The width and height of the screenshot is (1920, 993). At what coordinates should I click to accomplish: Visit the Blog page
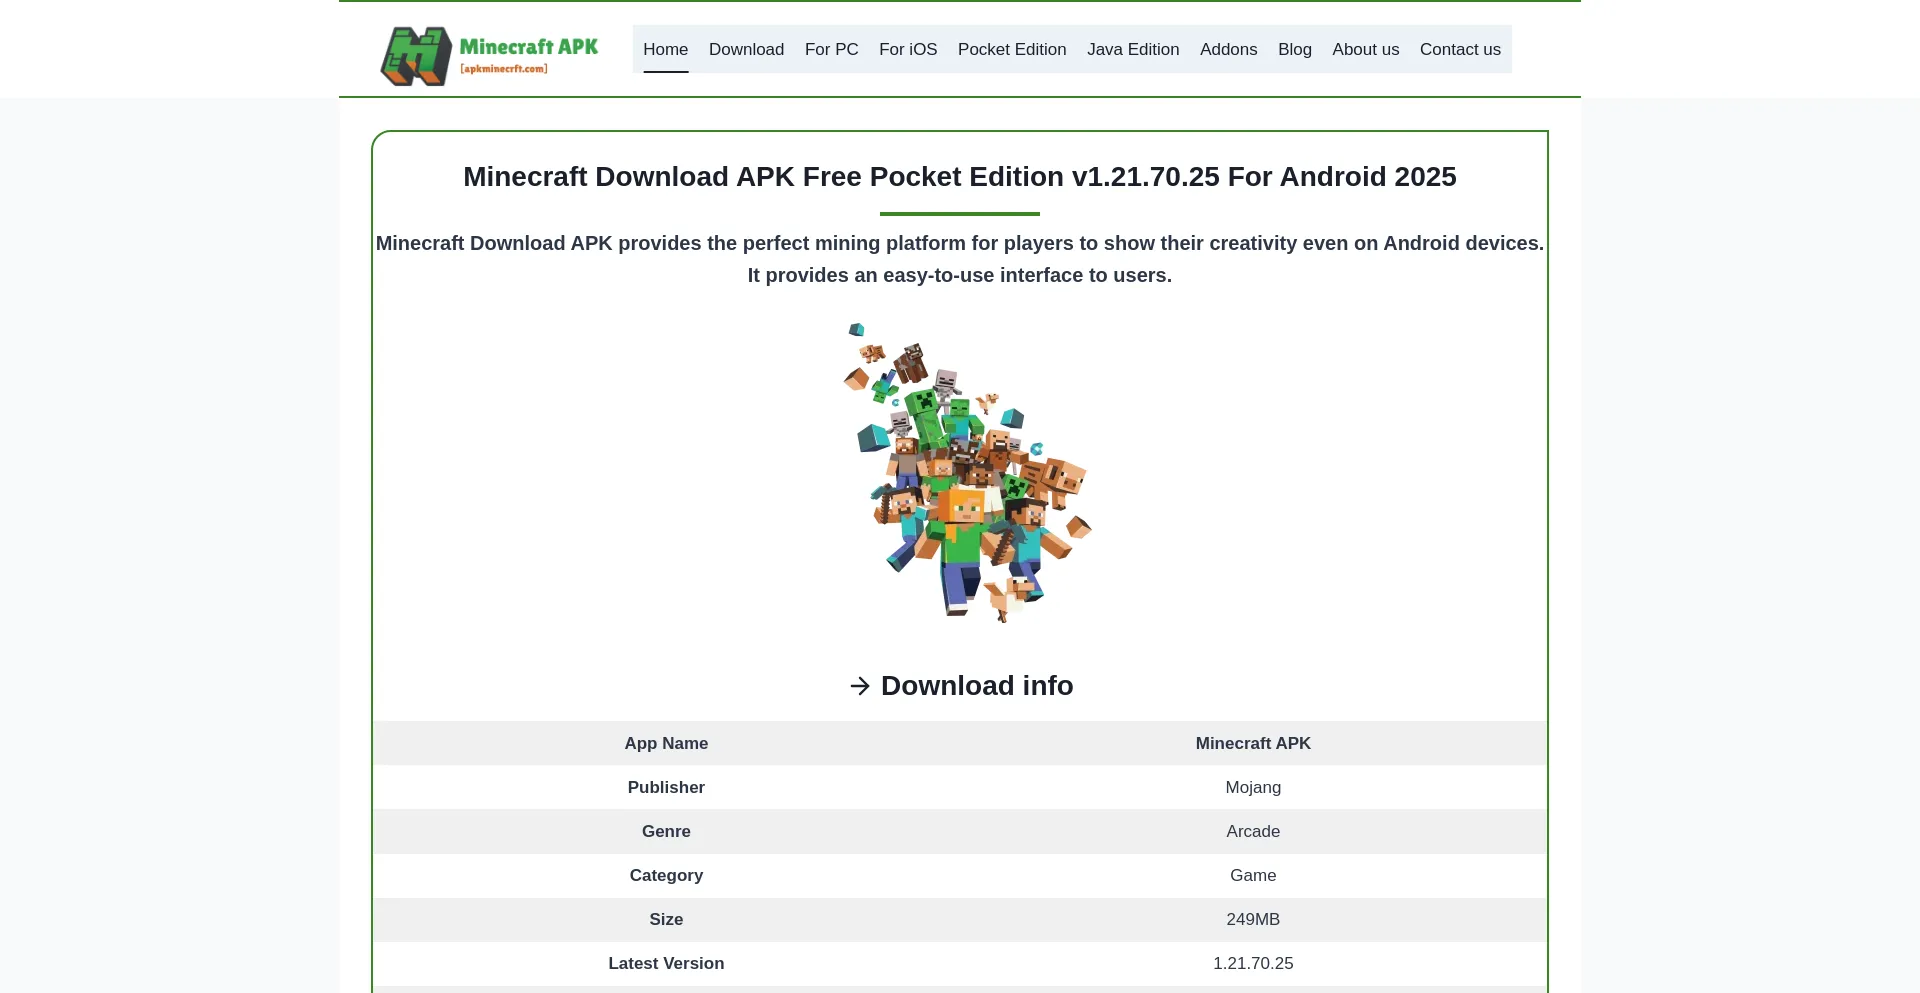(1295, 49)
